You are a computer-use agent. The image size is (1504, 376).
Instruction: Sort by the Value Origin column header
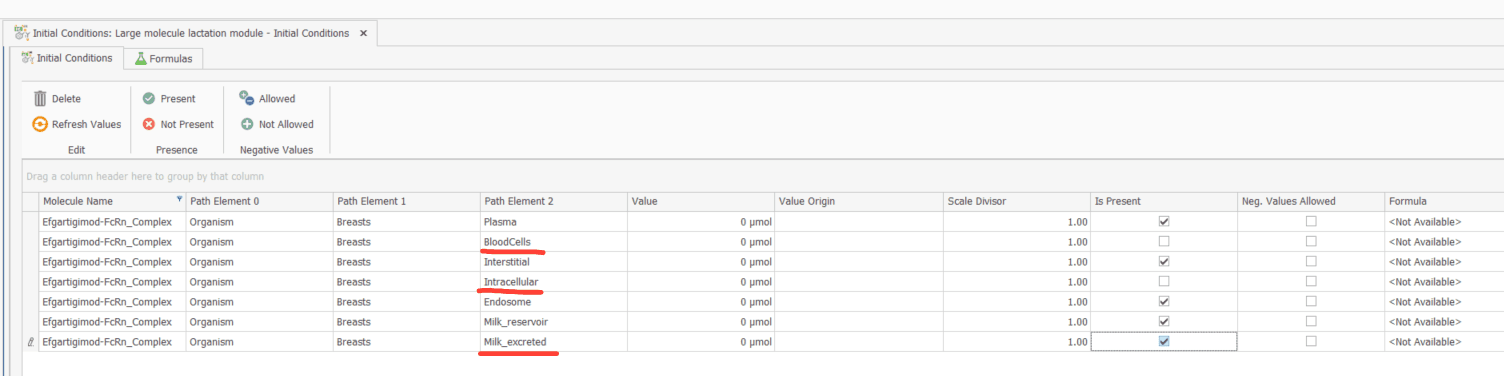858,201
